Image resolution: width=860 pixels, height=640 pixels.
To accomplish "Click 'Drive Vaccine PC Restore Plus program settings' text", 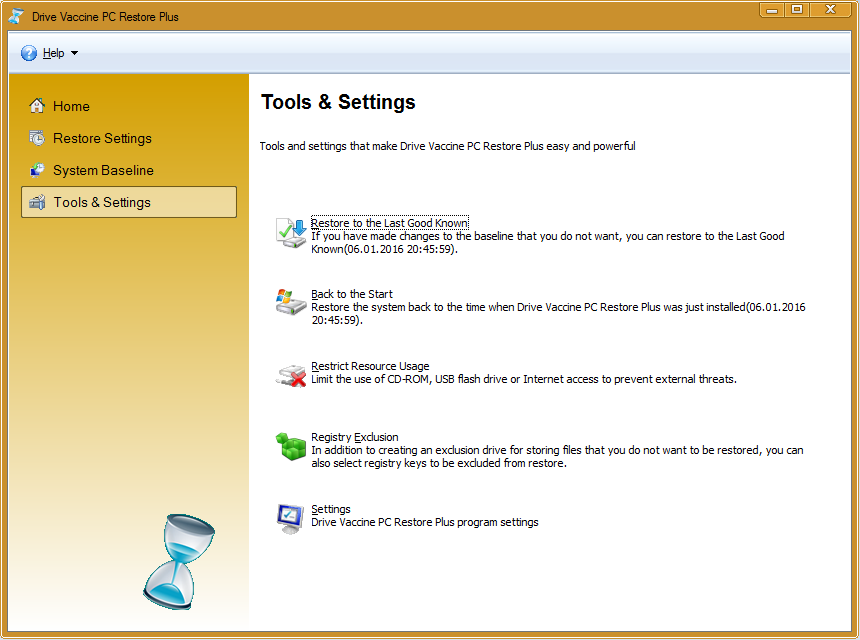I will point(425,522).
